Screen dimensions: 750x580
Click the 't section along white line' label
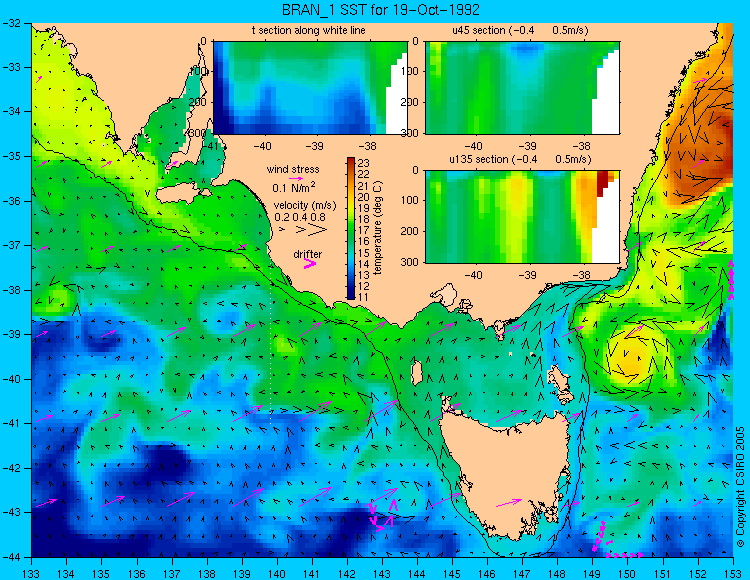pyautogui.click(x=309, y=30)
